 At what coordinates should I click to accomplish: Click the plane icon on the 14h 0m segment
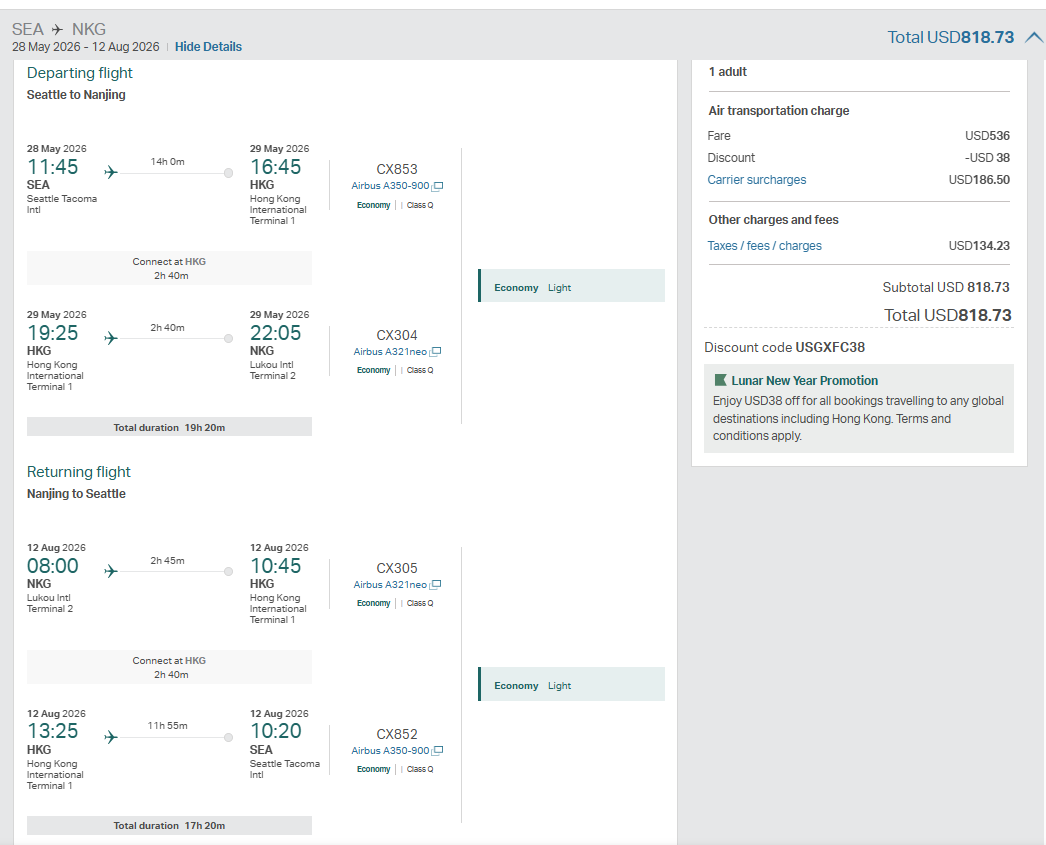(111, 172)
